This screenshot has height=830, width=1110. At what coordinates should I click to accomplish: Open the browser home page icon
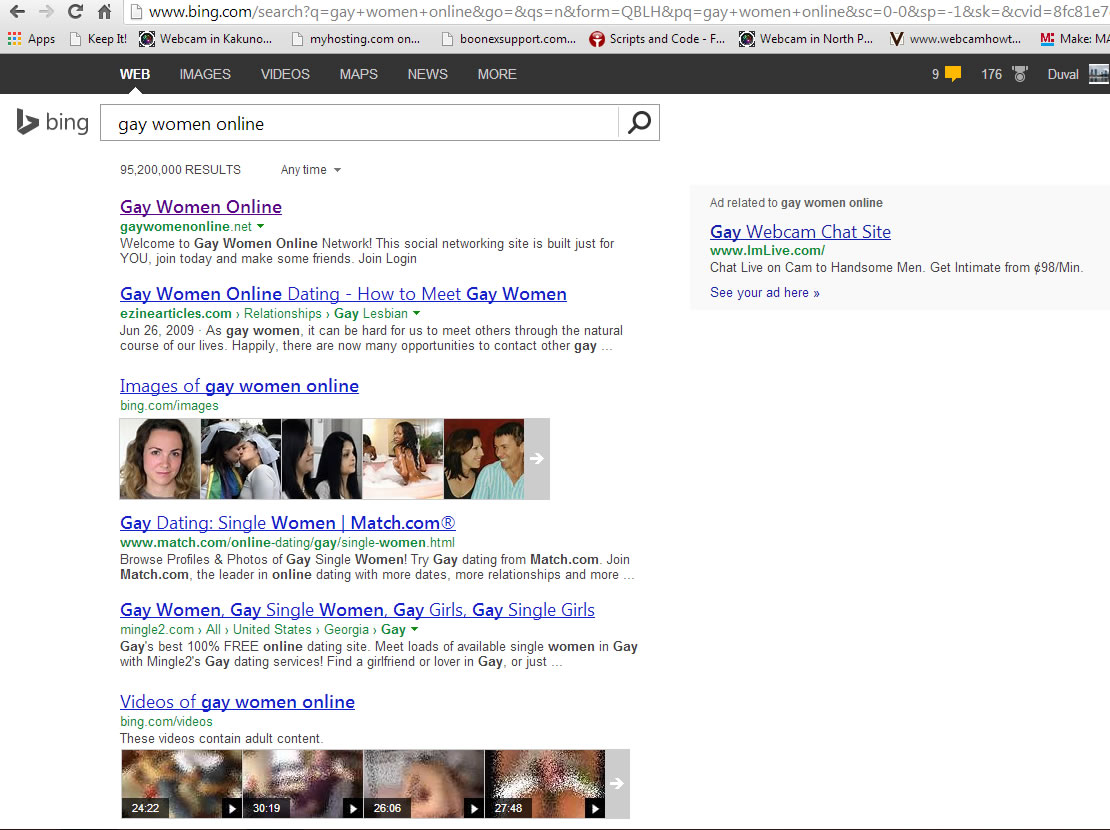coord(104,13)
